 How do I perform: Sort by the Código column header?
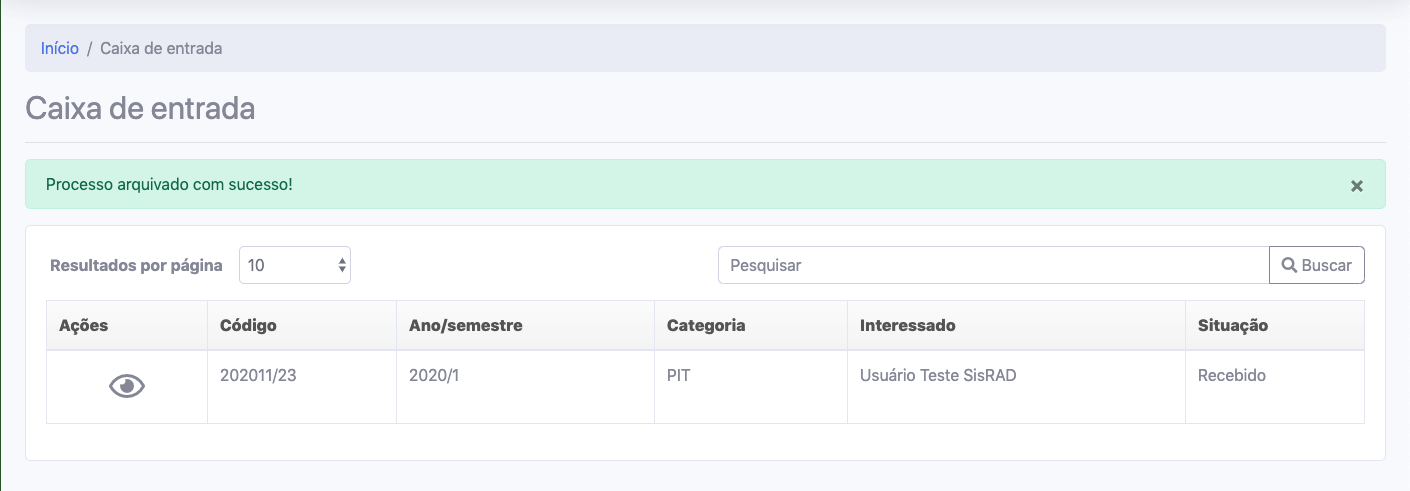[248, 325]
